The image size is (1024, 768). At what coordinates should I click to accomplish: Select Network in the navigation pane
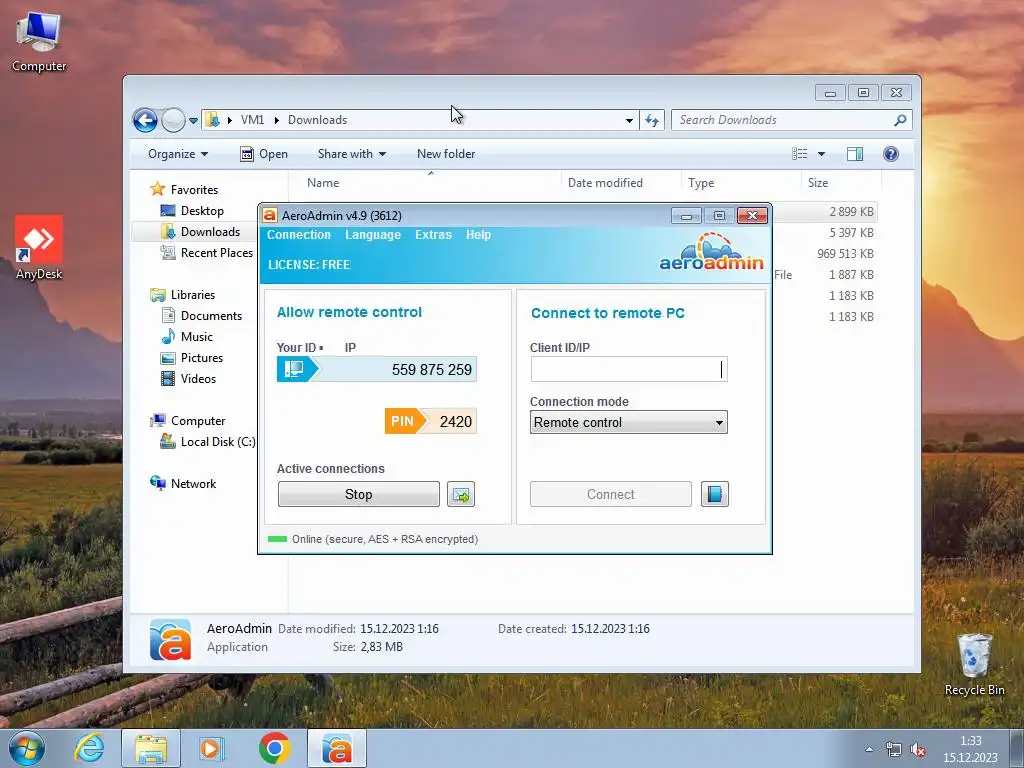[x=193, y=483]
